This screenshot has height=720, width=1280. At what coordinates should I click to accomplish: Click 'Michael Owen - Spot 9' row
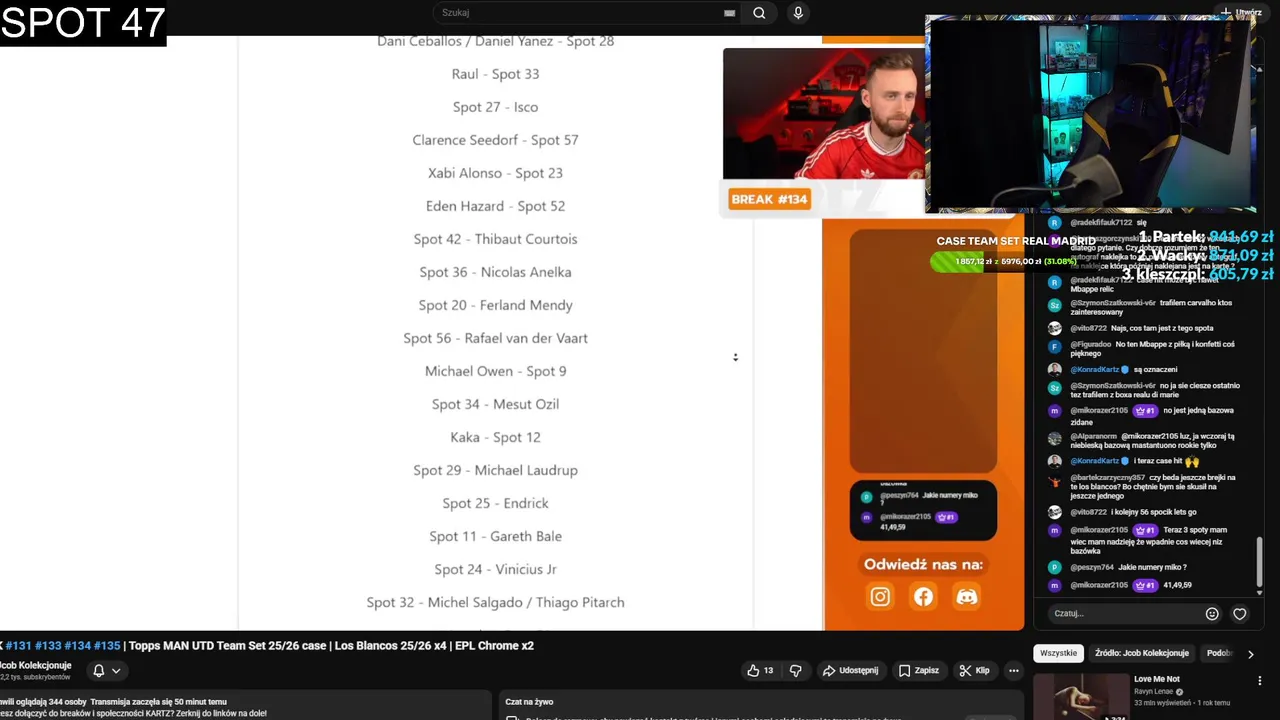click(x=495, y=371)
